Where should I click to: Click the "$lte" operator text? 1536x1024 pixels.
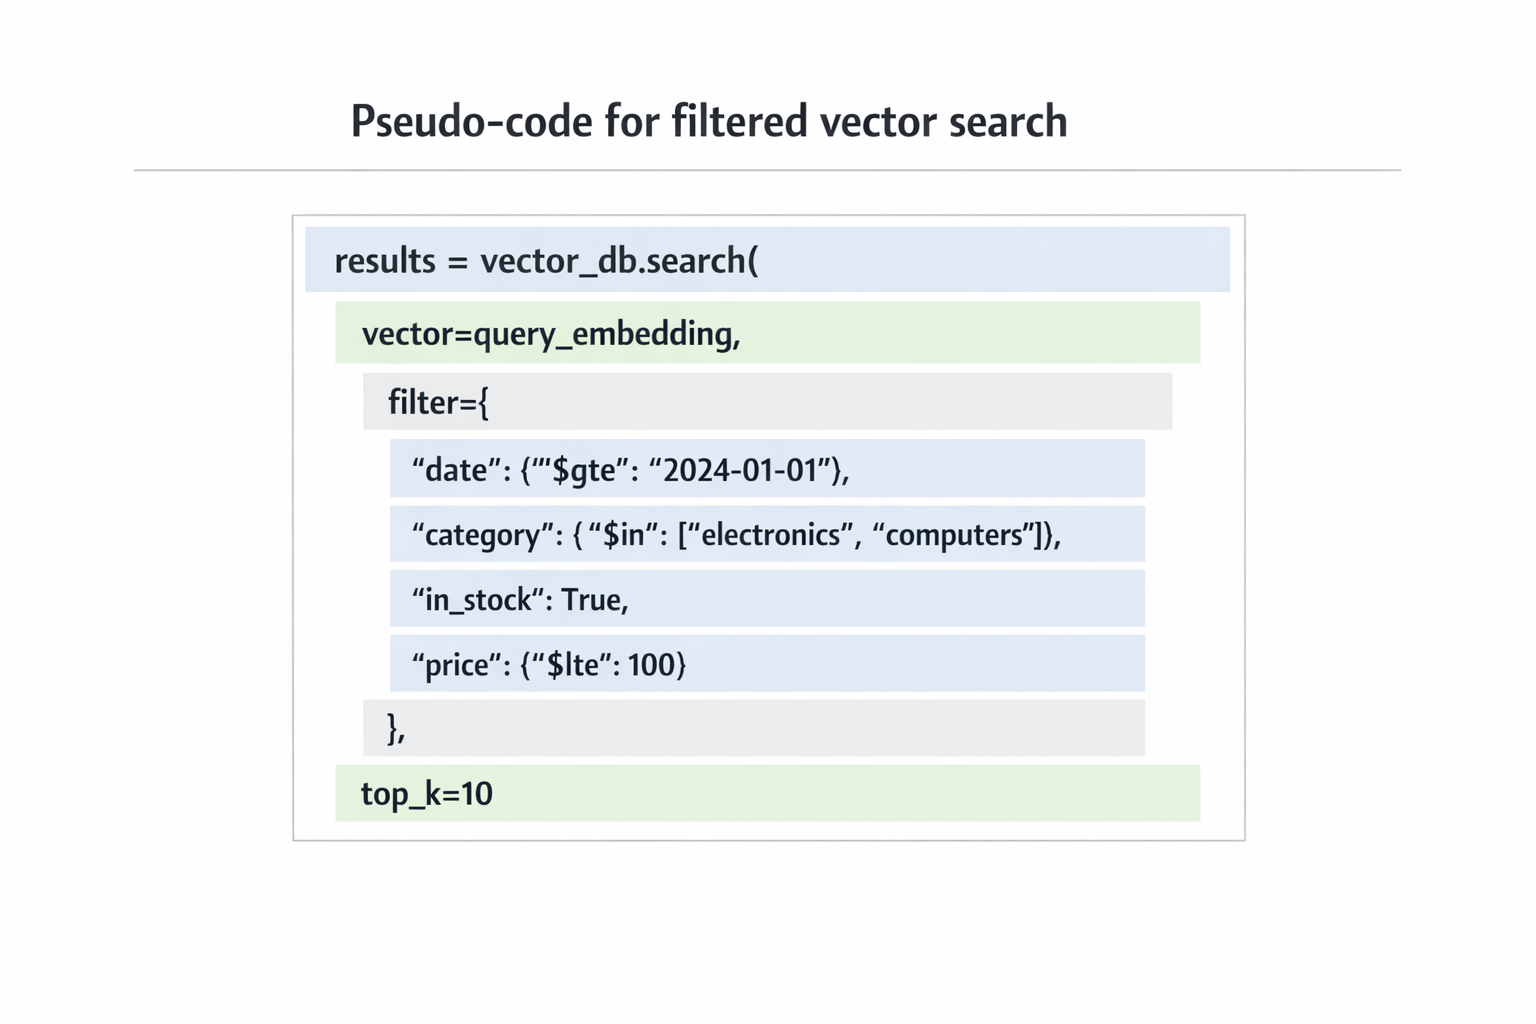click(x=579, y=665)
